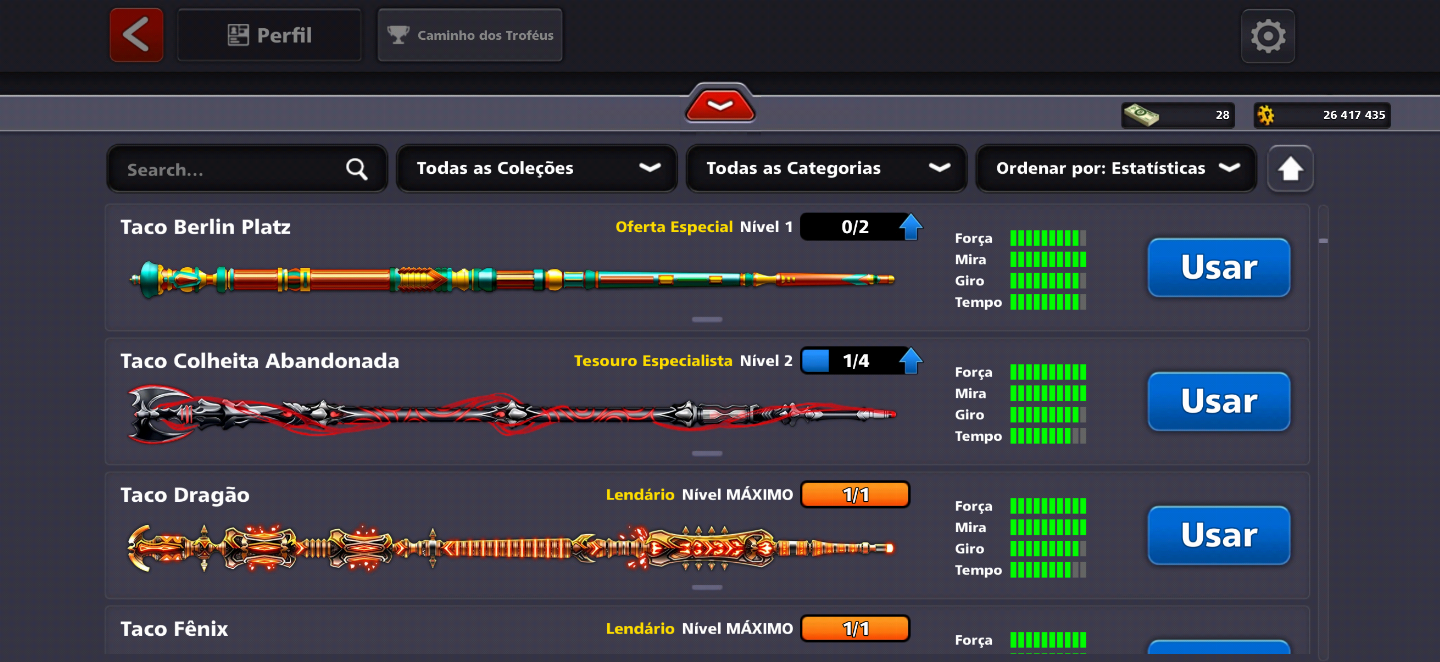Viewport: 1440px width, 662px height.
Task: Expand Taco Dragão card bottom handle
Action: 707,588
